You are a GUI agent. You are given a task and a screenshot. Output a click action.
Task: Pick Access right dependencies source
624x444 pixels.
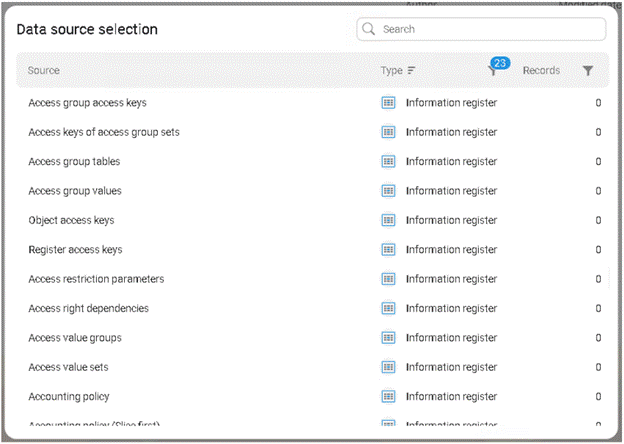pyautogui.click(x=88, y=308)
